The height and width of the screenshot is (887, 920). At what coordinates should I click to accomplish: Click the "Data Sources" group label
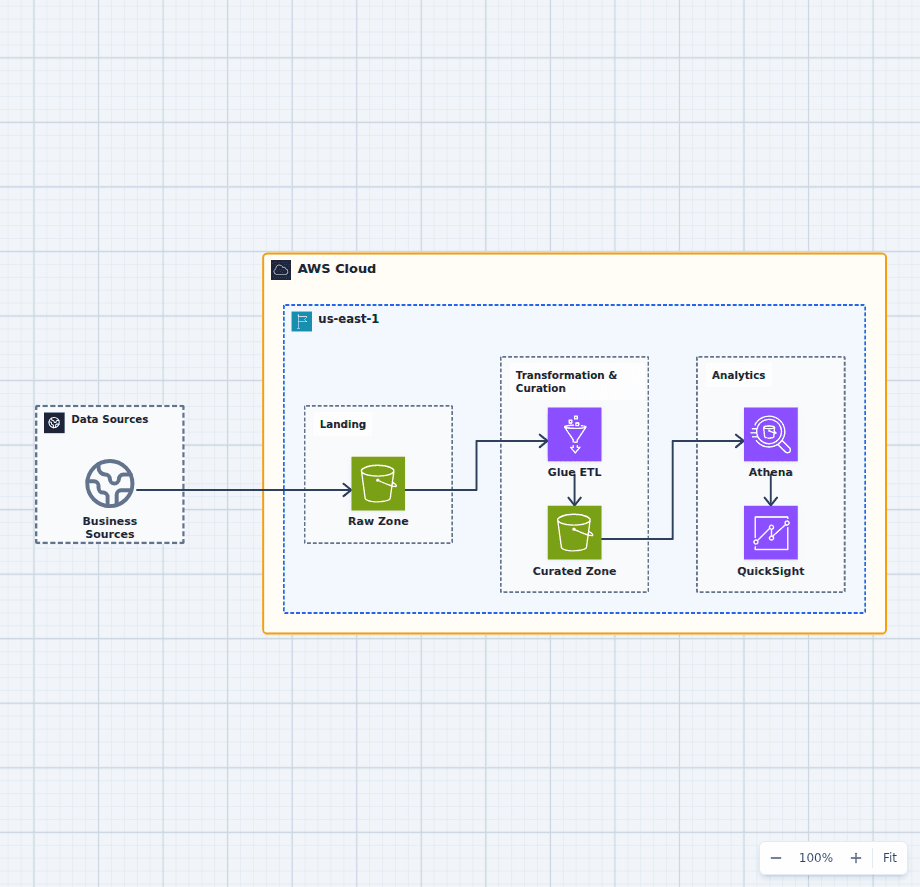pyautogui.click(x=110, y=419)
